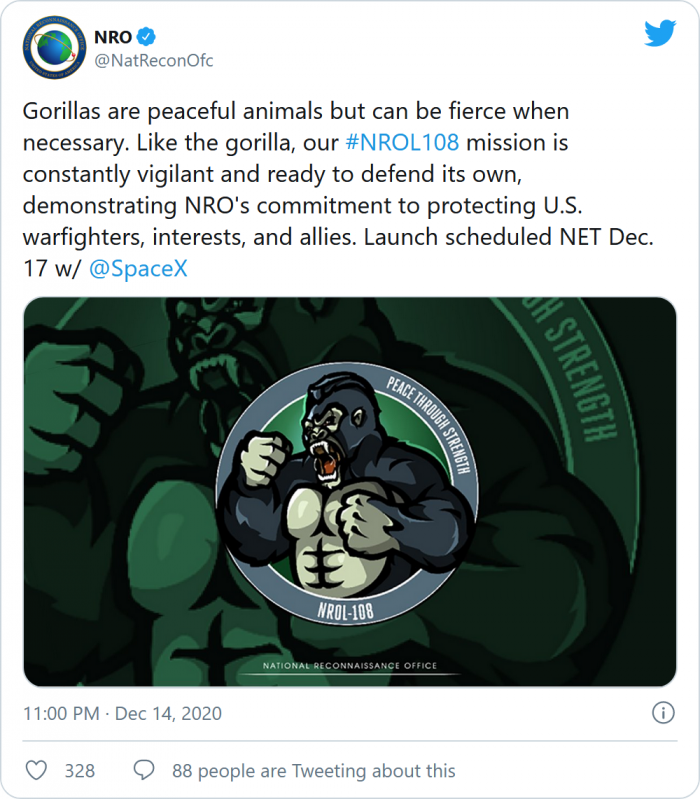Open the tweet info icon

click(x=662, y=714)
